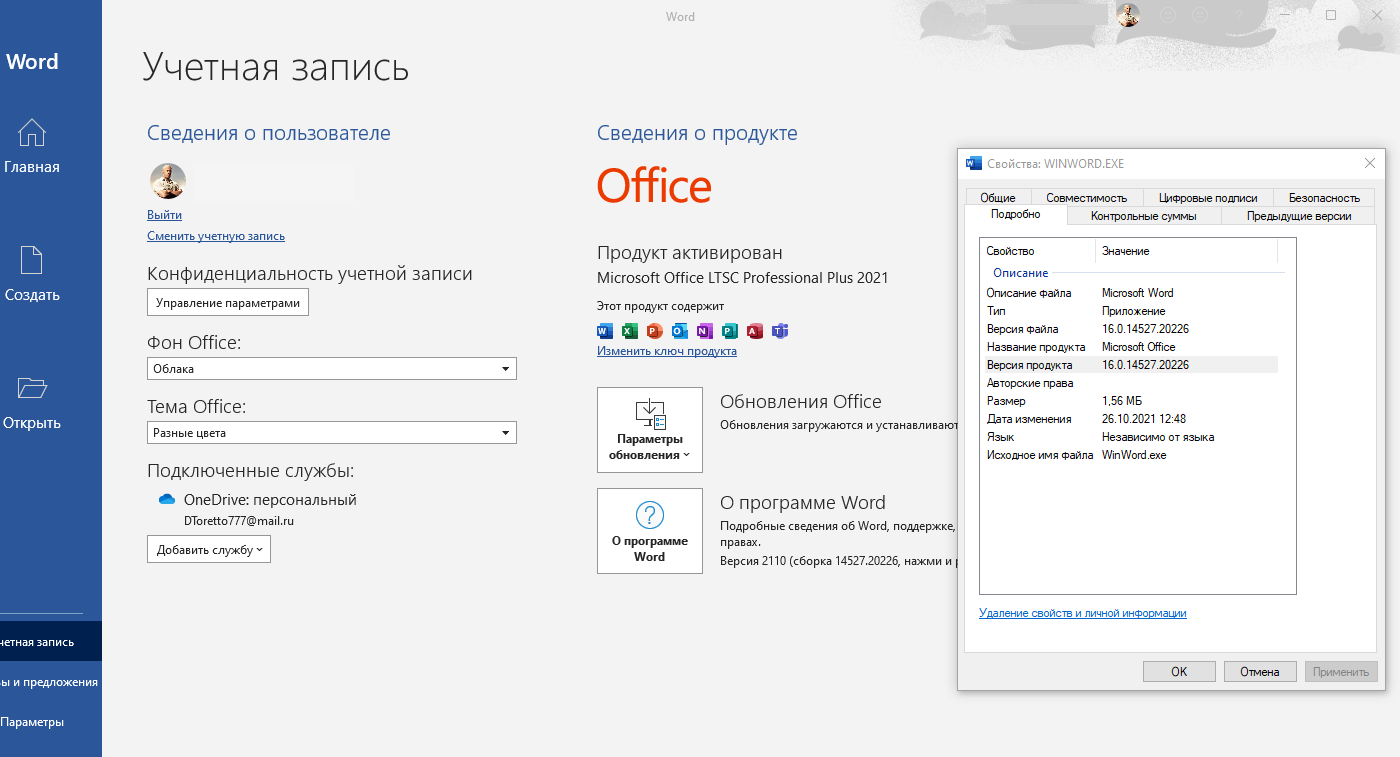Open the О программе Word button
This screenshot has height=757, width=1400.
650,531
